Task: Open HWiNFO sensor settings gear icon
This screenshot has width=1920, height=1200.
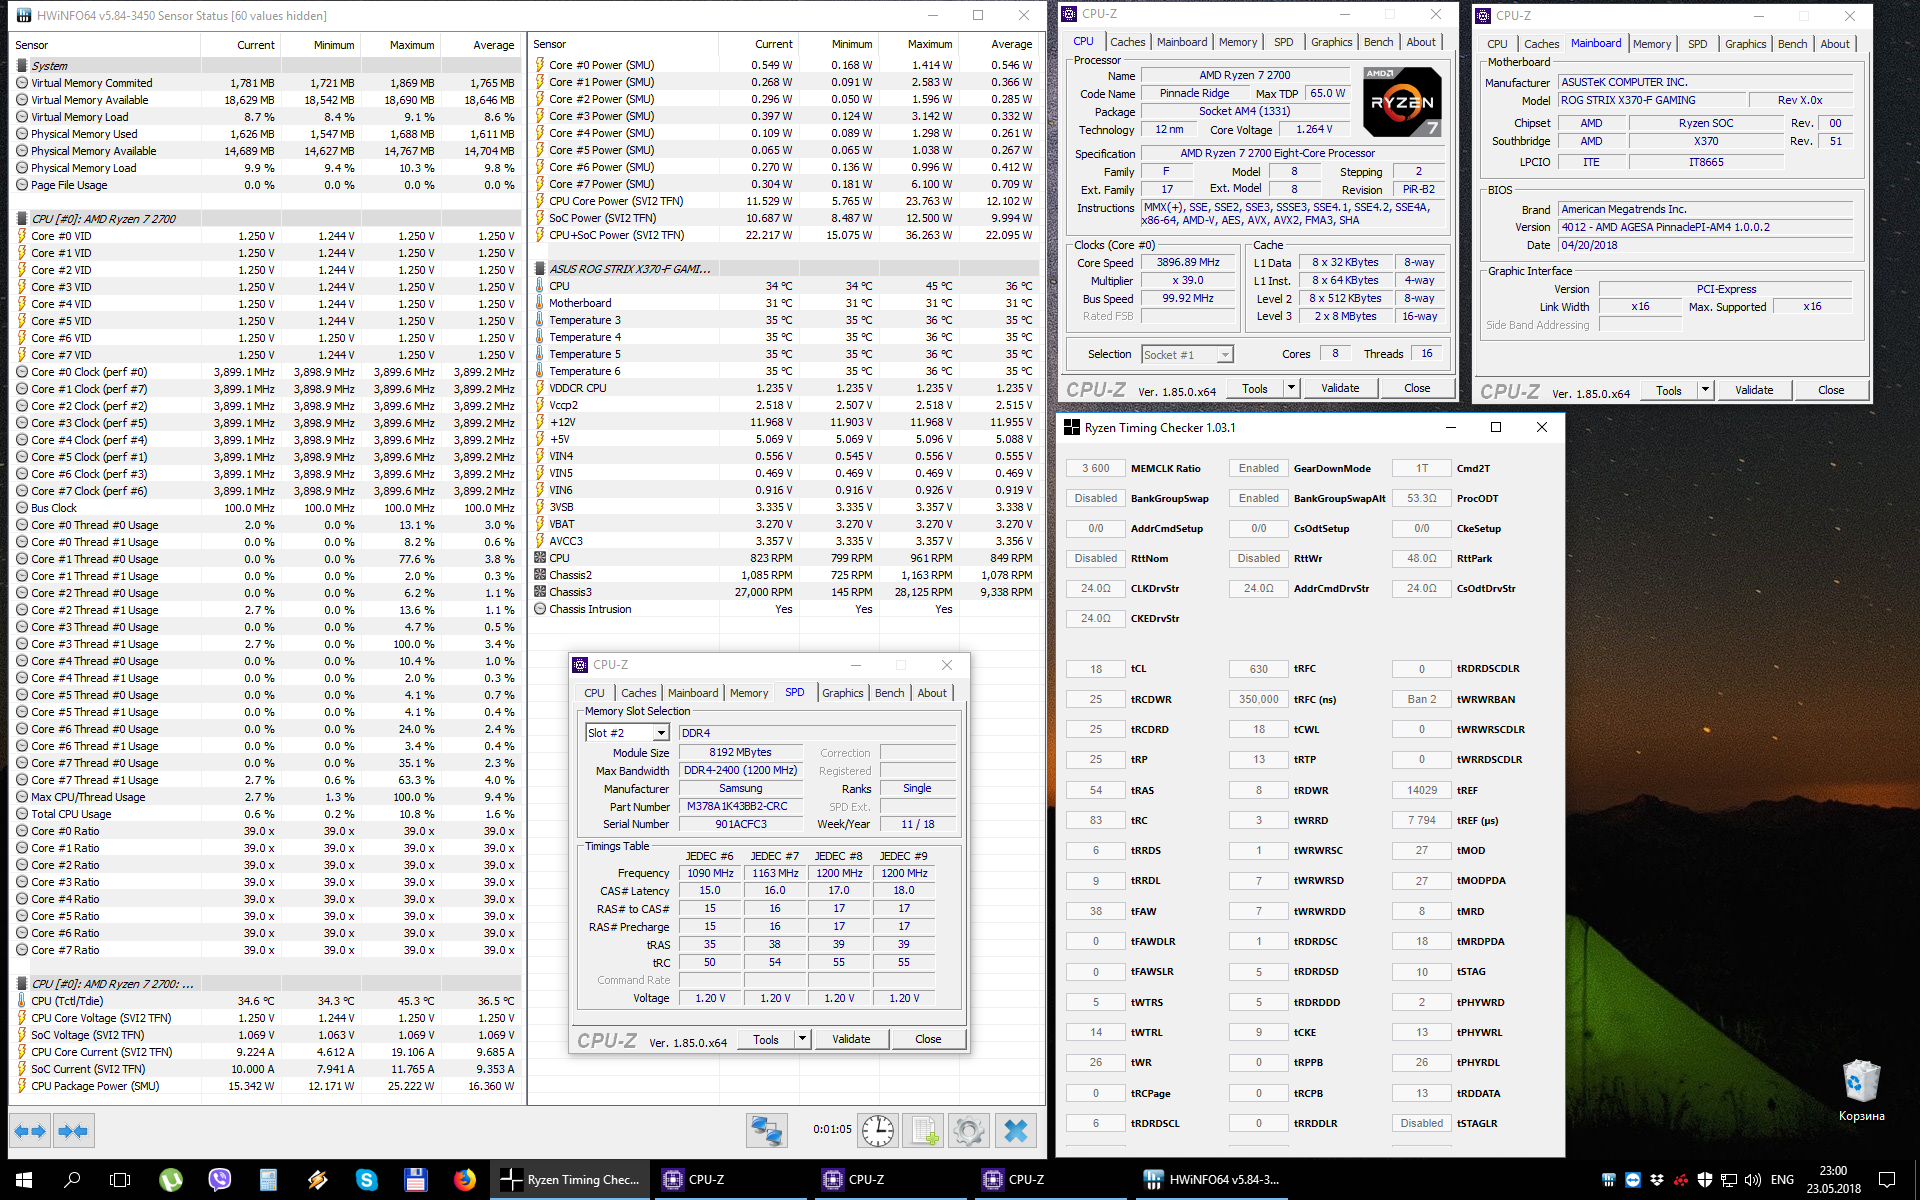Action: tap(968, 1131)
